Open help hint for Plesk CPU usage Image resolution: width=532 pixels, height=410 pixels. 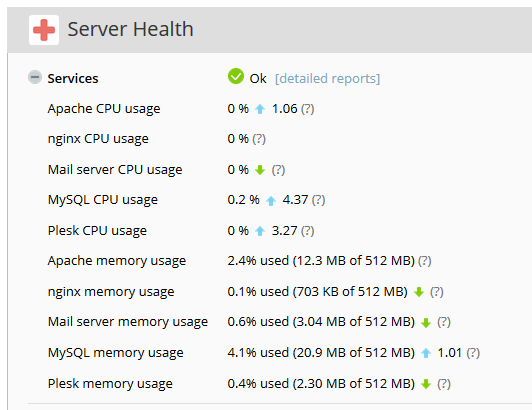(308, 231)
